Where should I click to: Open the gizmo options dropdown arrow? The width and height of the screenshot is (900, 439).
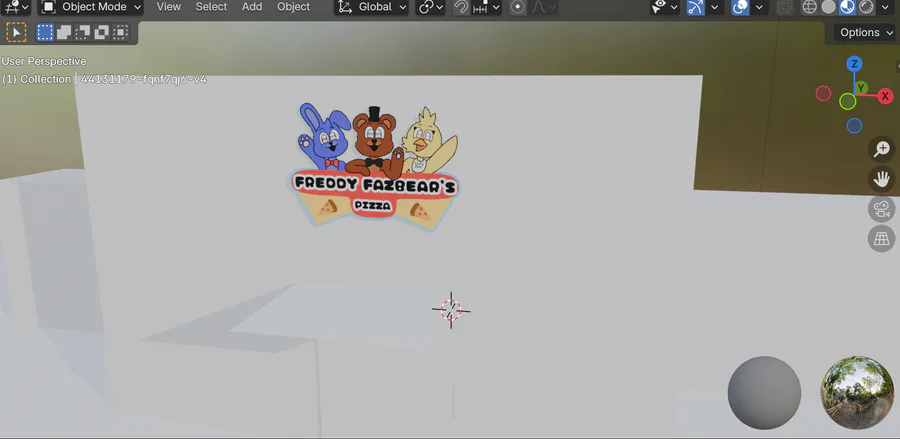pyautogui.click(x=715, y=7)
